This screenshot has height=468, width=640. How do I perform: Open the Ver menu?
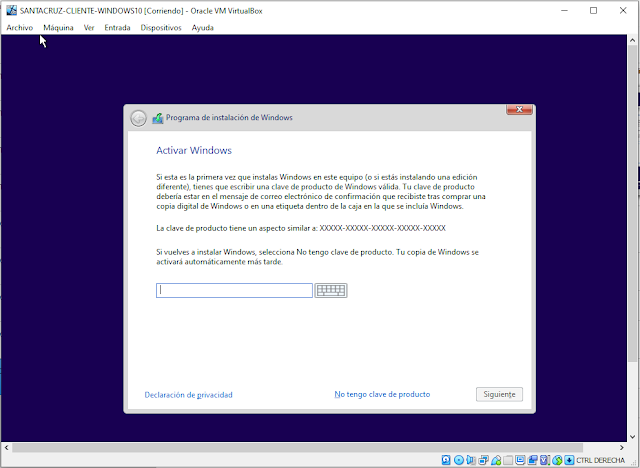click(x=89, y=28)
